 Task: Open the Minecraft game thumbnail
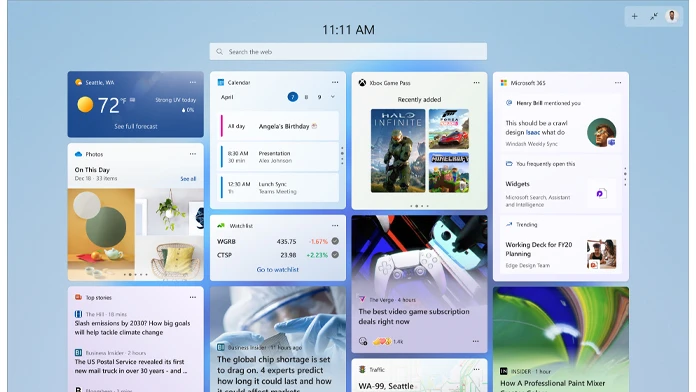point(449,173)
